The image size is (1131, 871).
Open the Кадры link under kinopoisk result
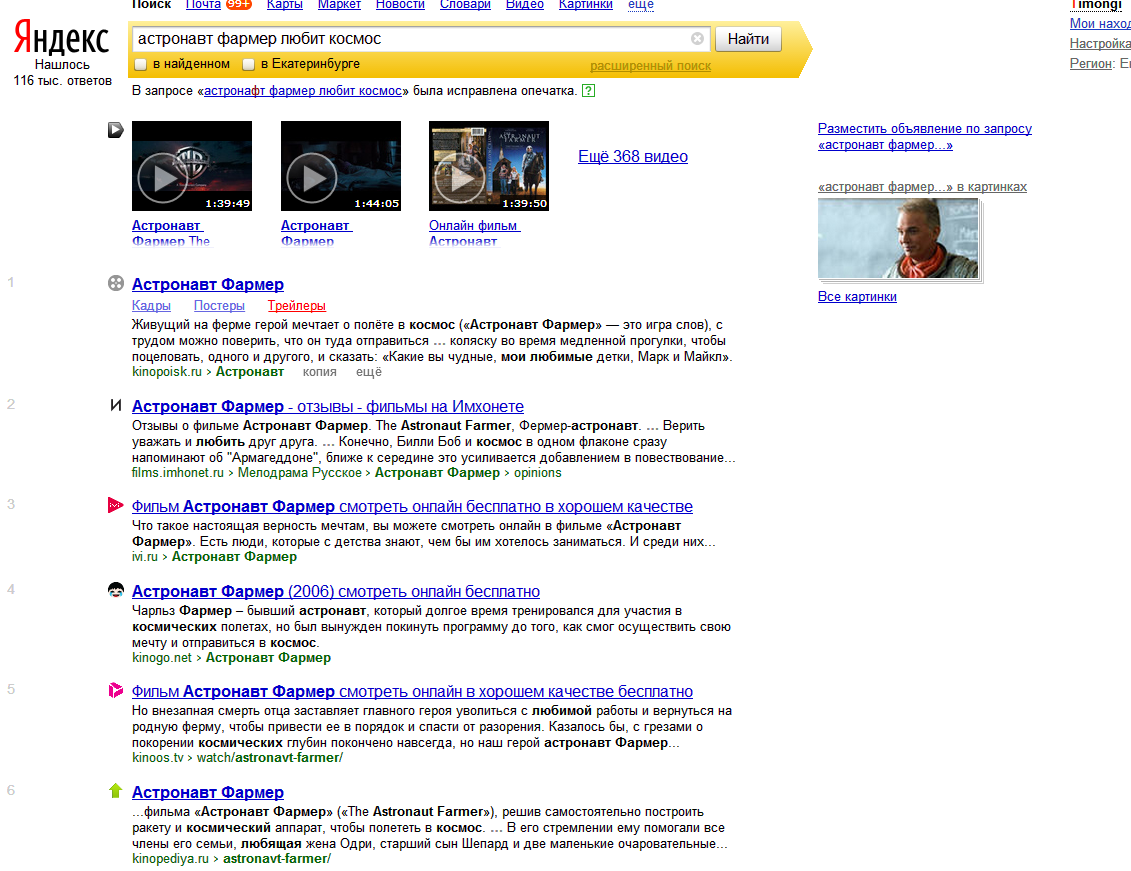151,306
